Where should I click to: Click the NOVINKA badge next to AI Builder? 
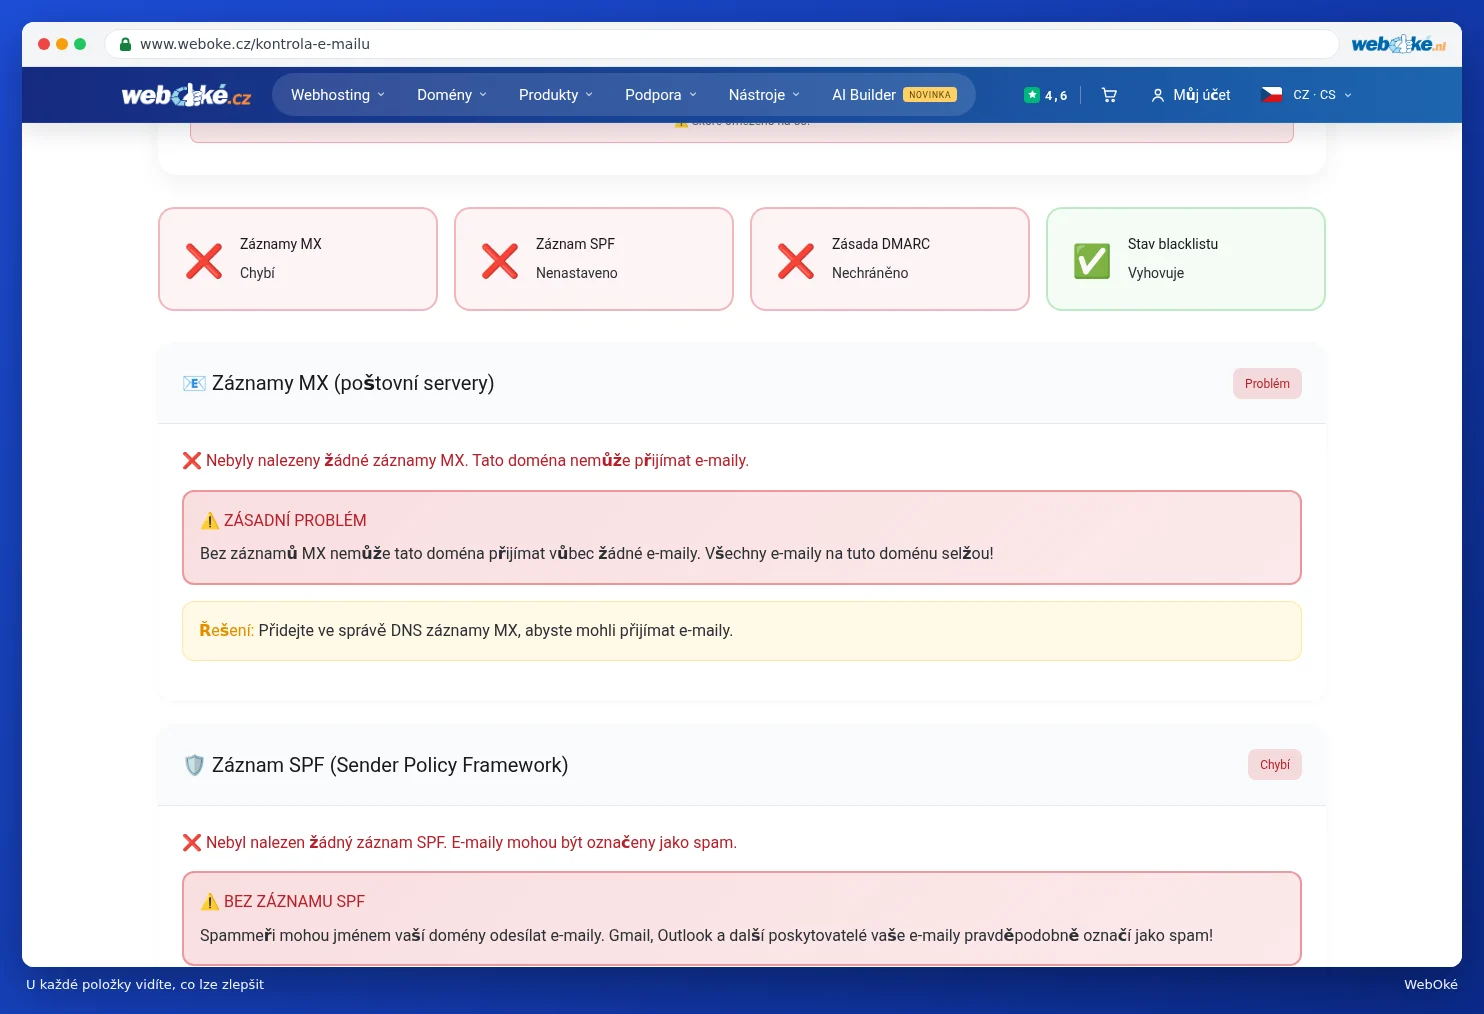pos(930,95)
